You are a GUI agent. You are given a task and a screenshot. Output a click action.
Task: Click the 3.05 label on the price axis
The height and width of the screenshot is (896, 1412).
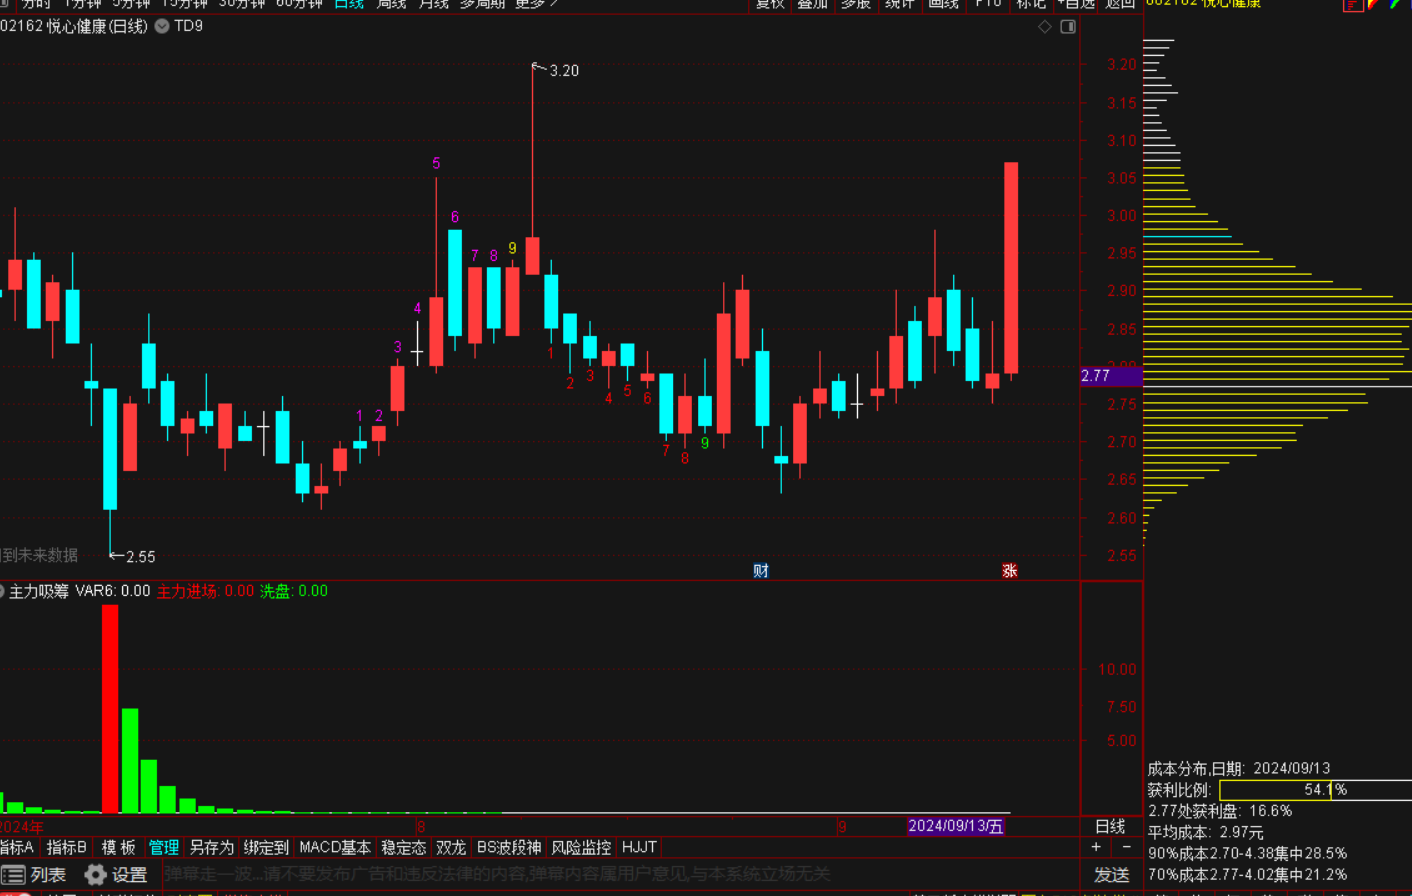1121,178
